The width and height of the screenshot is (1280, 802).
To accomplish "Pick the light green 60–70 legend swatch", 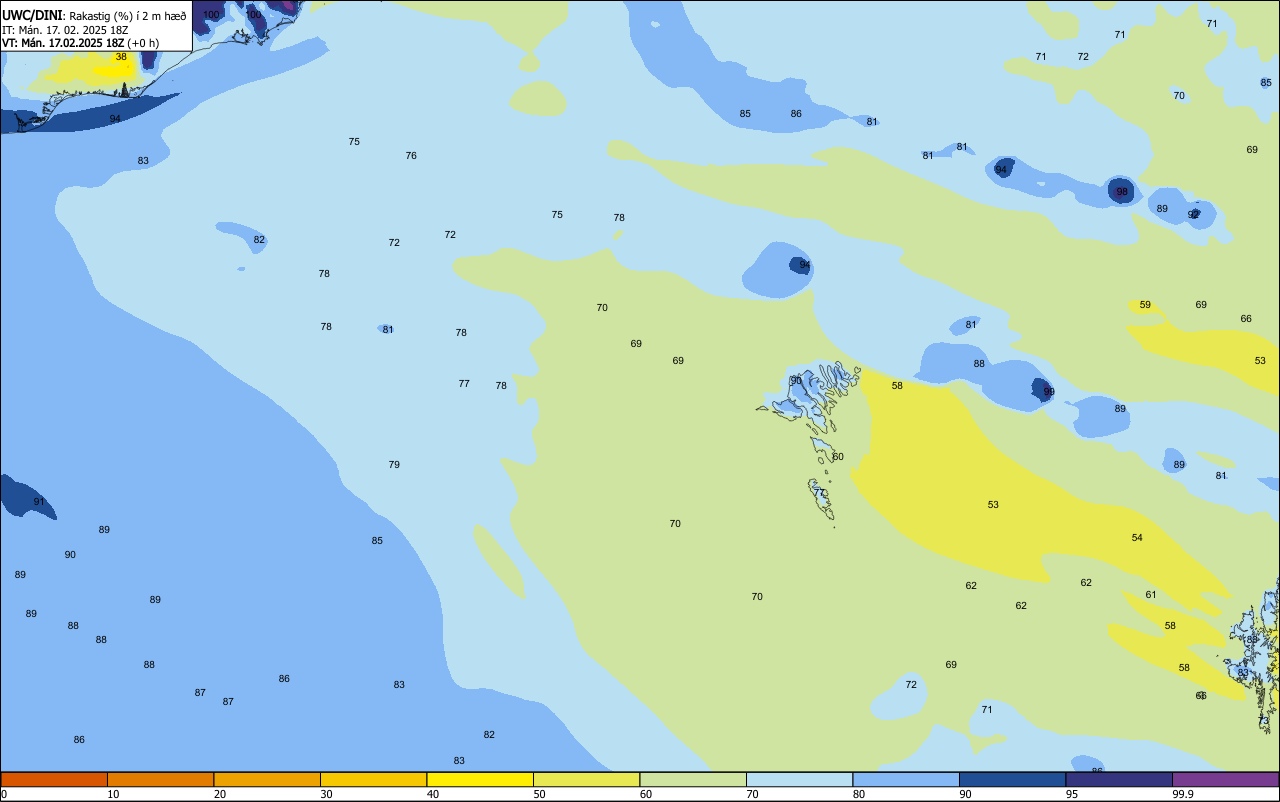I will coord(693,779).
